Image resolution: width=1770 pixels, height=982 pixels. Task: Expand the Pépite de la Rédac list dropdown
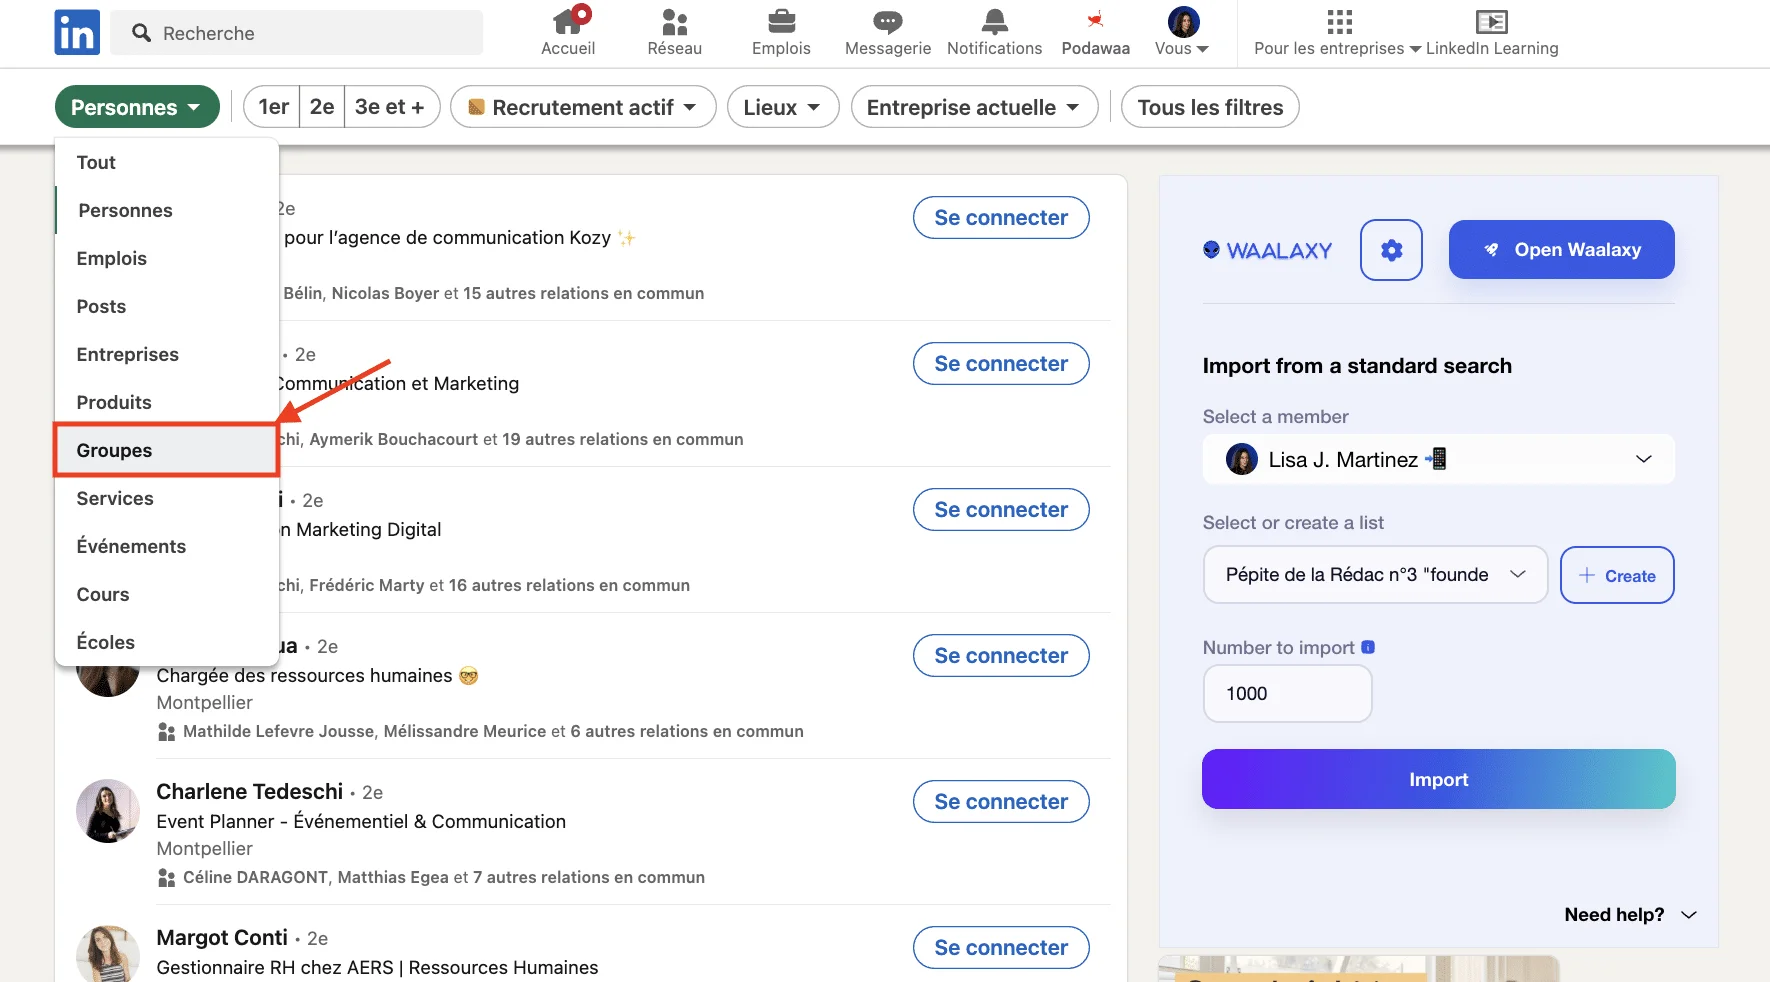[1375, 575]
